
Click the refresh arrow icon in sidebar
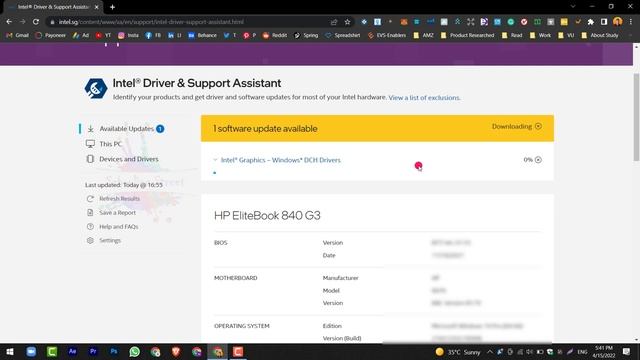[90, 198]
